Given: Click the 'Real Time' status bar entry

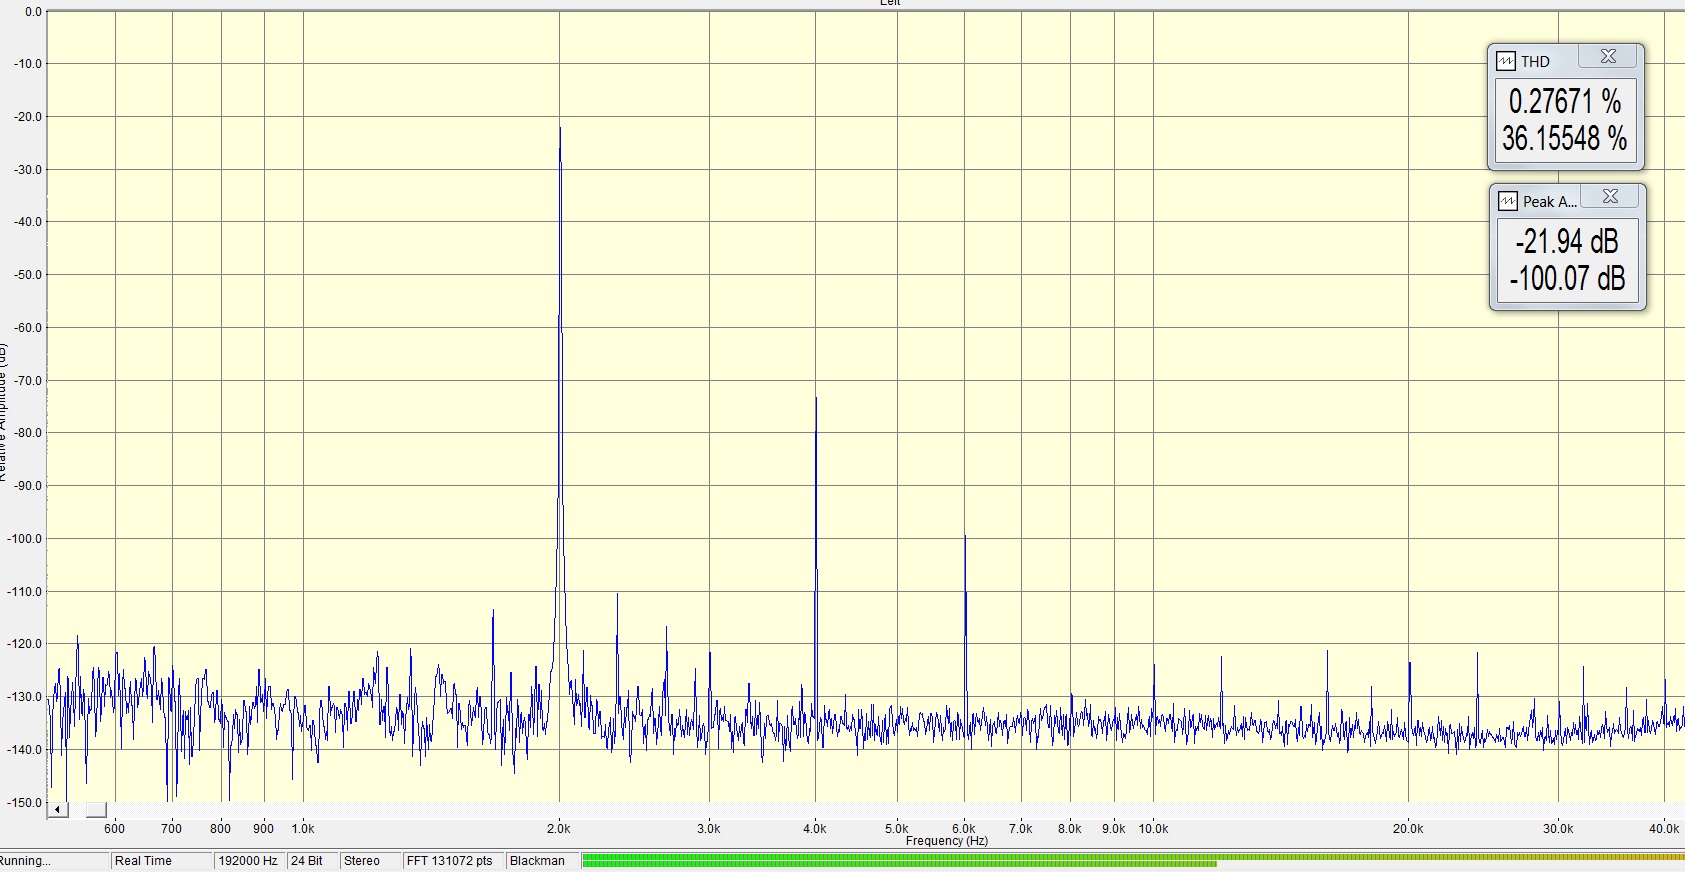Looking at the screenshot, I should click(161, 861).
